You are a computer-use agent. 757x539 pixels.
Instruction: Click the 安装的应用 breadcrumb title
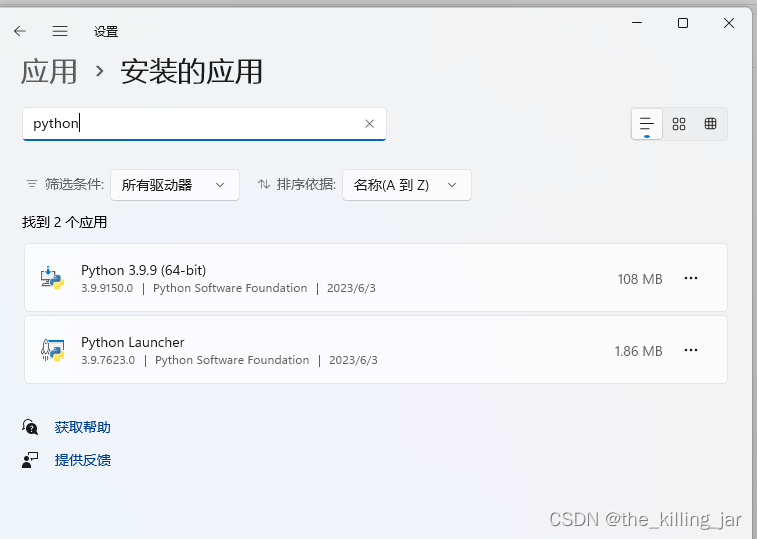coord(191,72)
